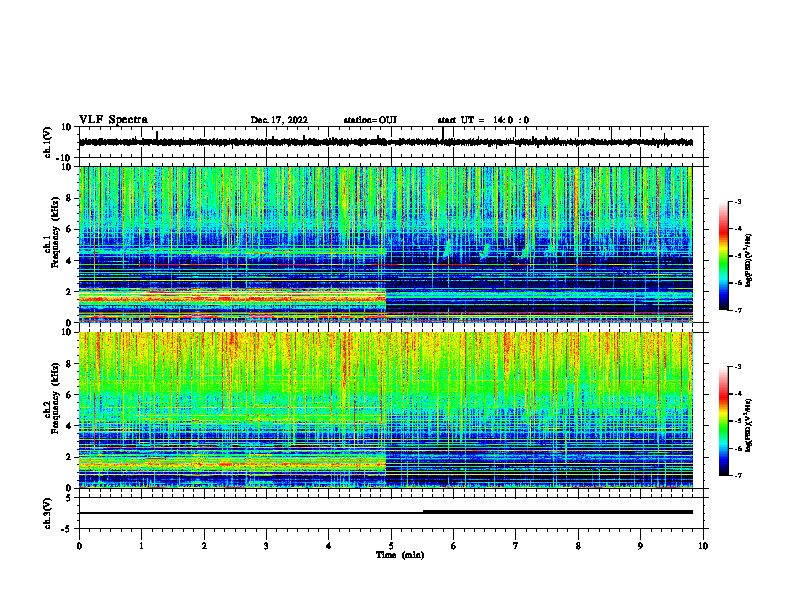Click the 'VLF Spectra' title text
The image size is (792, 612).
pyautogui.click(x=113, y=120)
